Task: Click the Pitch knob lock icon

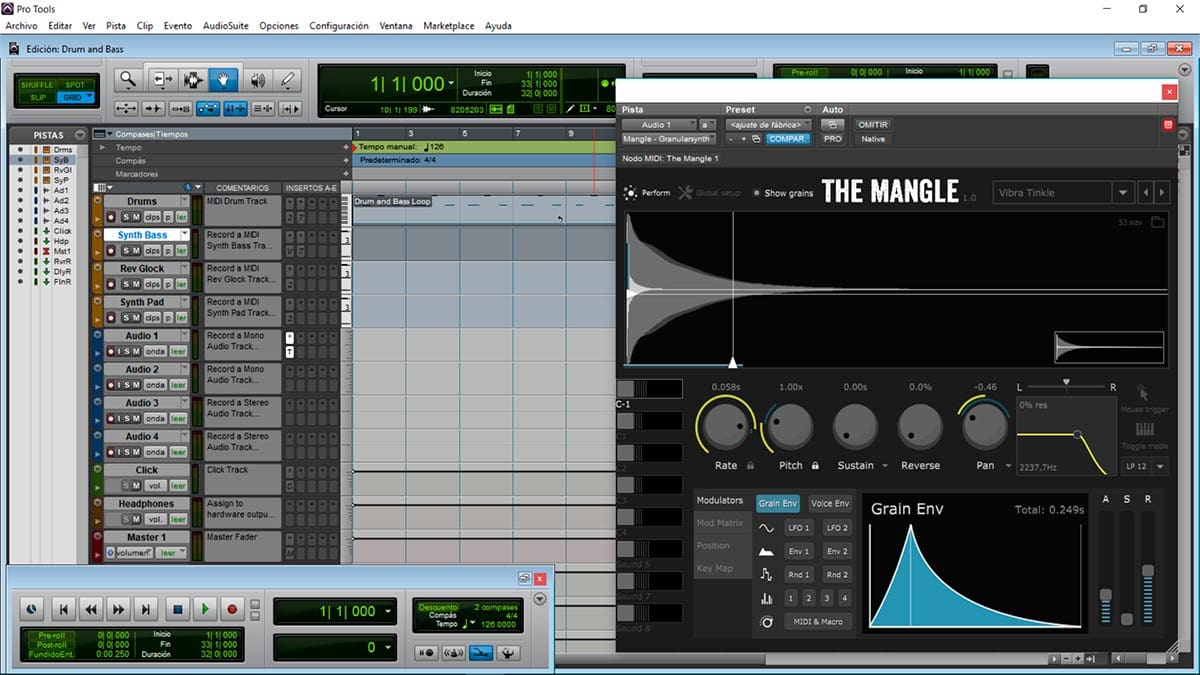Action: point(816,465)
